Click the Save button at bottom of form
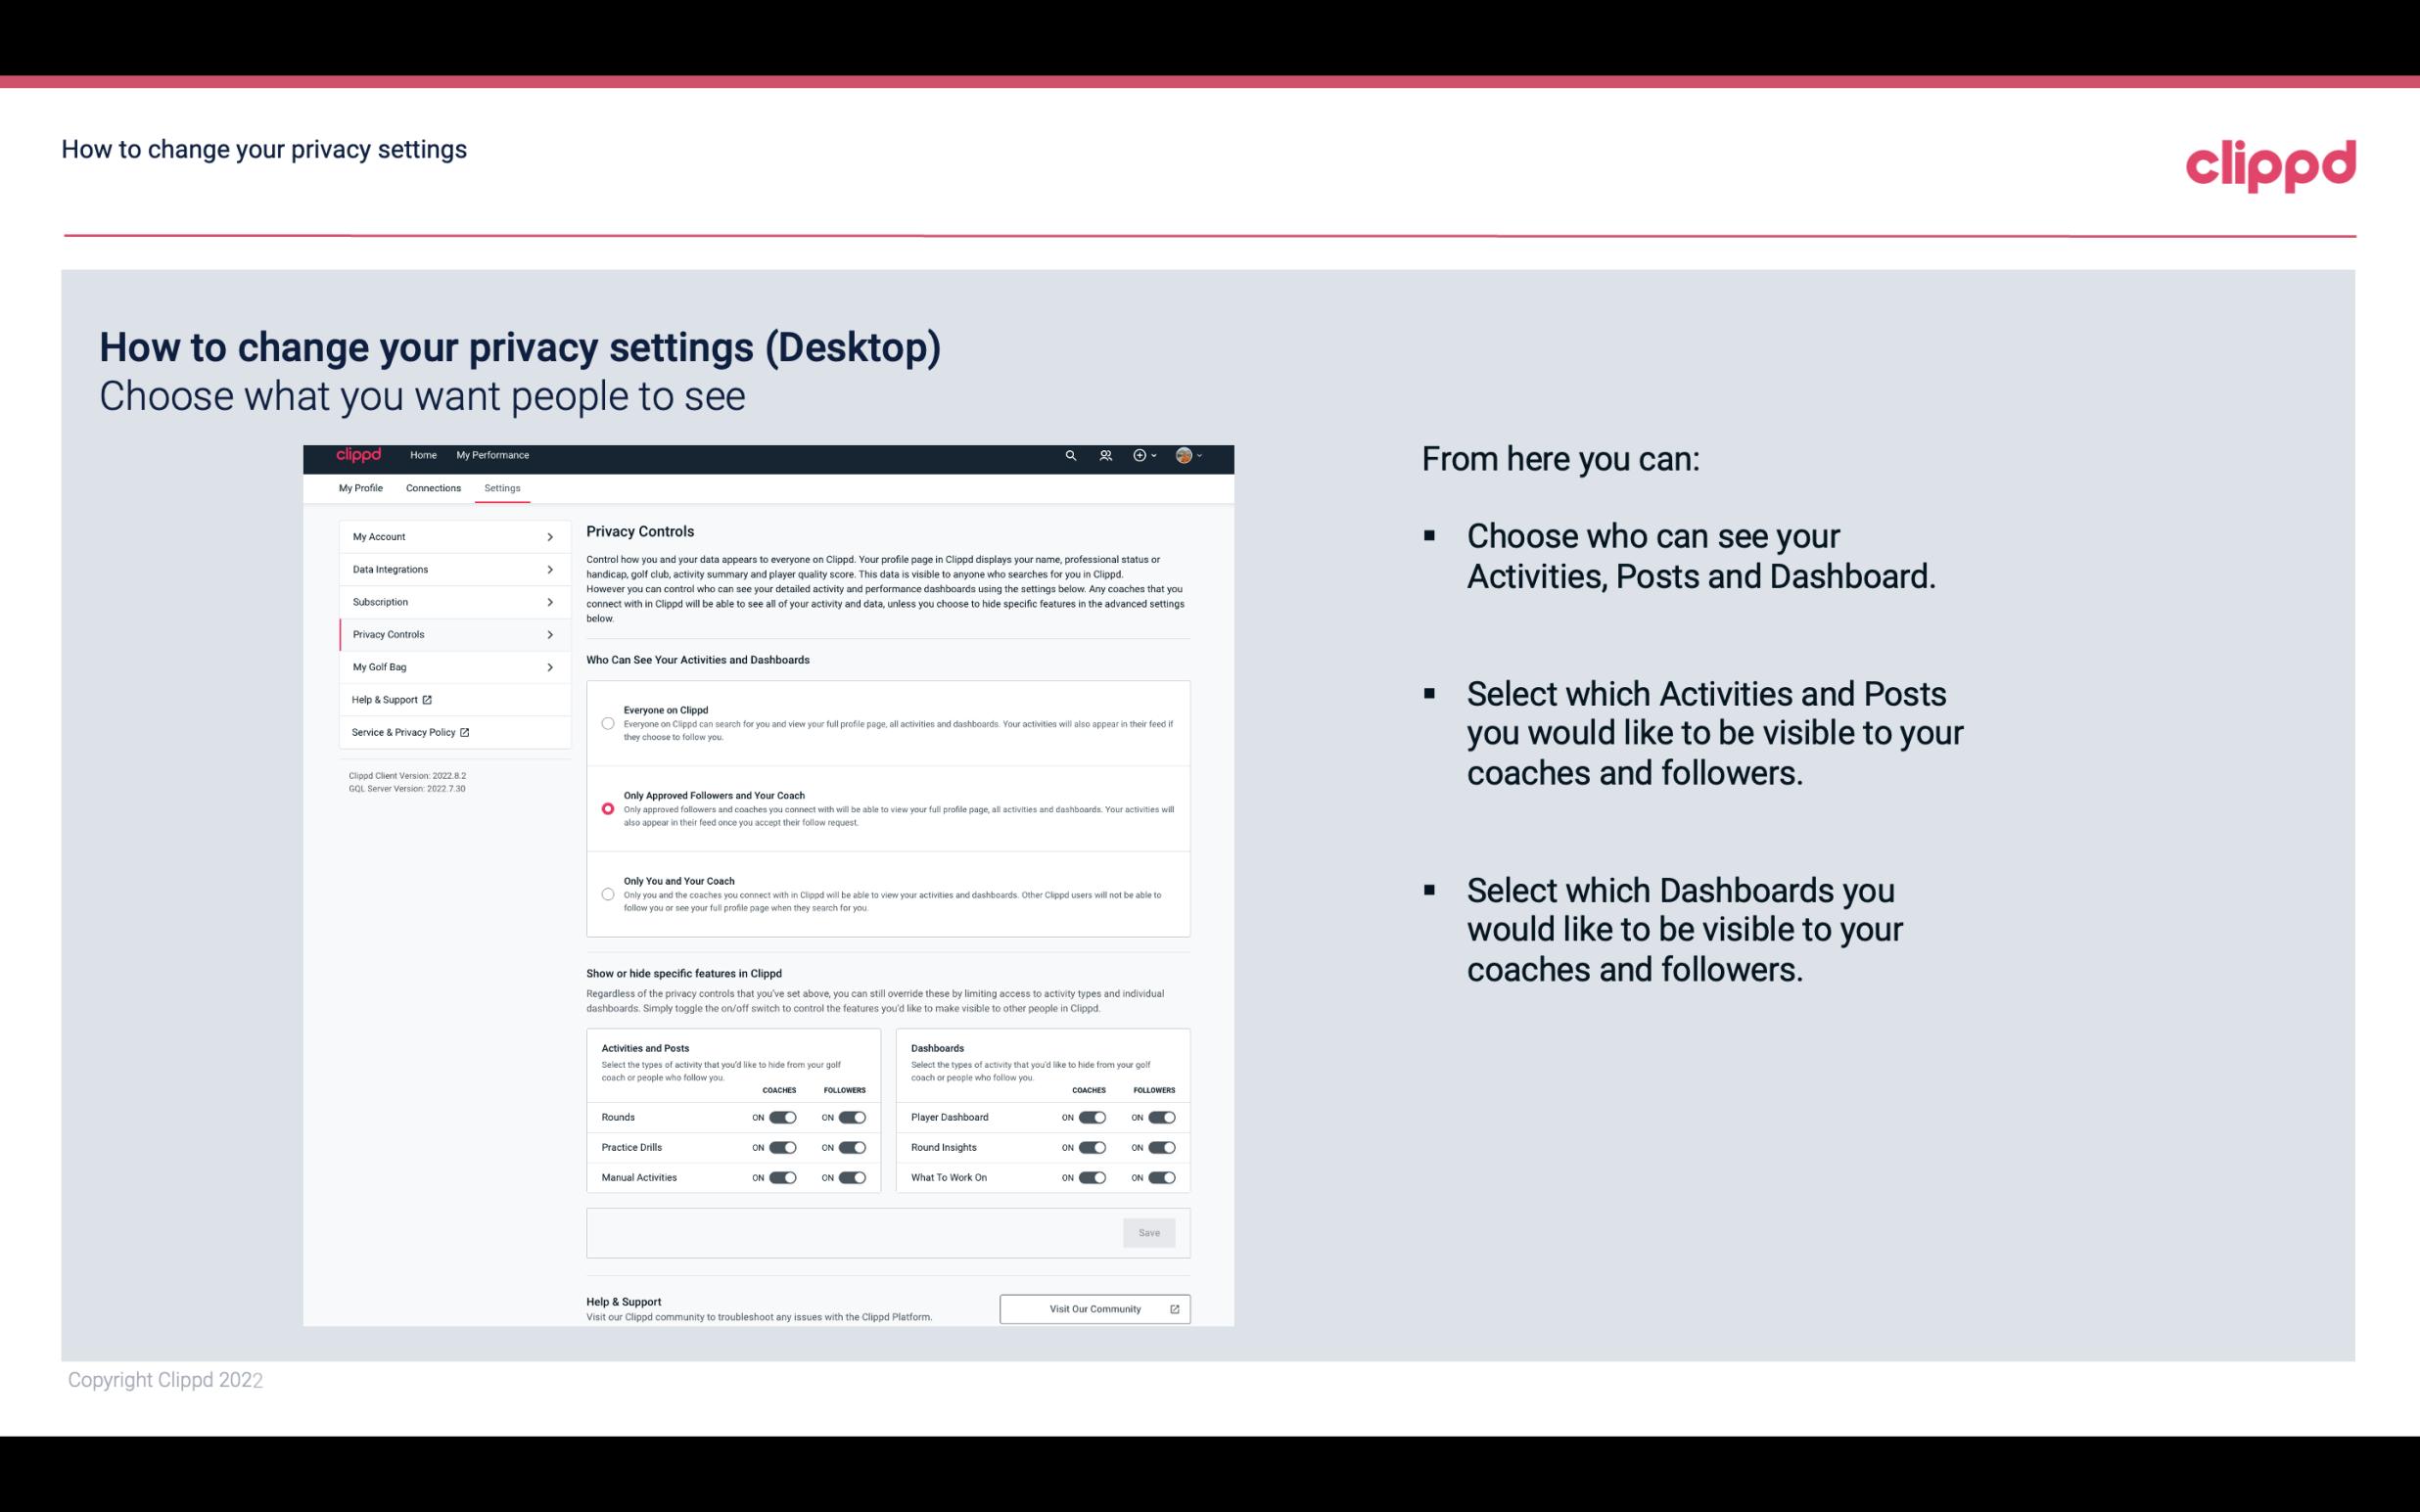 tap(1150, 1231)
